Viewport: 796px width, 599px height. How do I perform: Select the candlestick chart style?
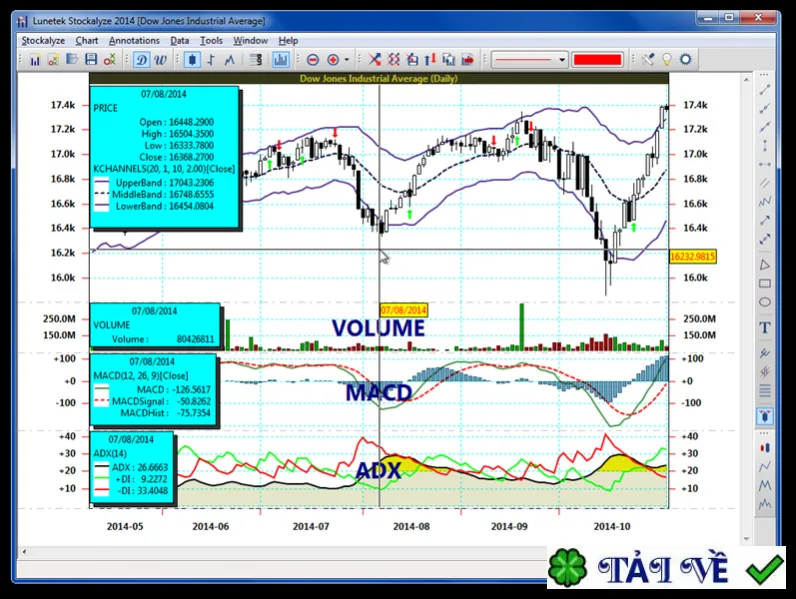pyautogui.click(x=192, y=60)
